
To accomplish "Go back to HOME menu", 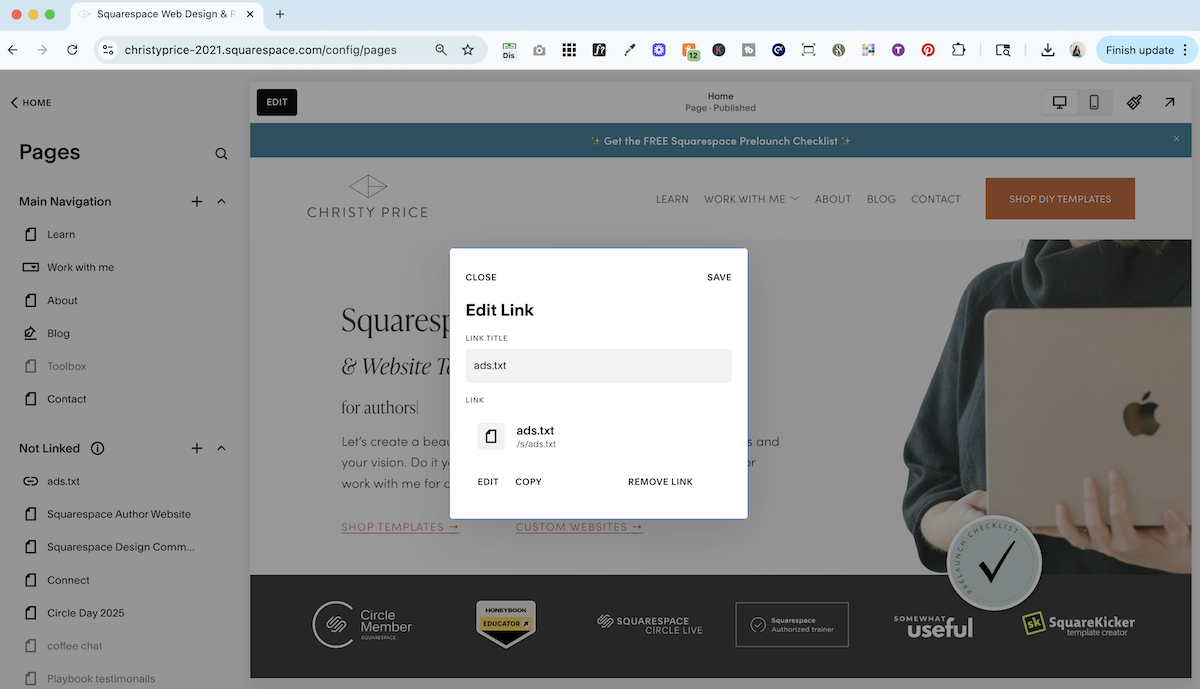I will 31,102.
